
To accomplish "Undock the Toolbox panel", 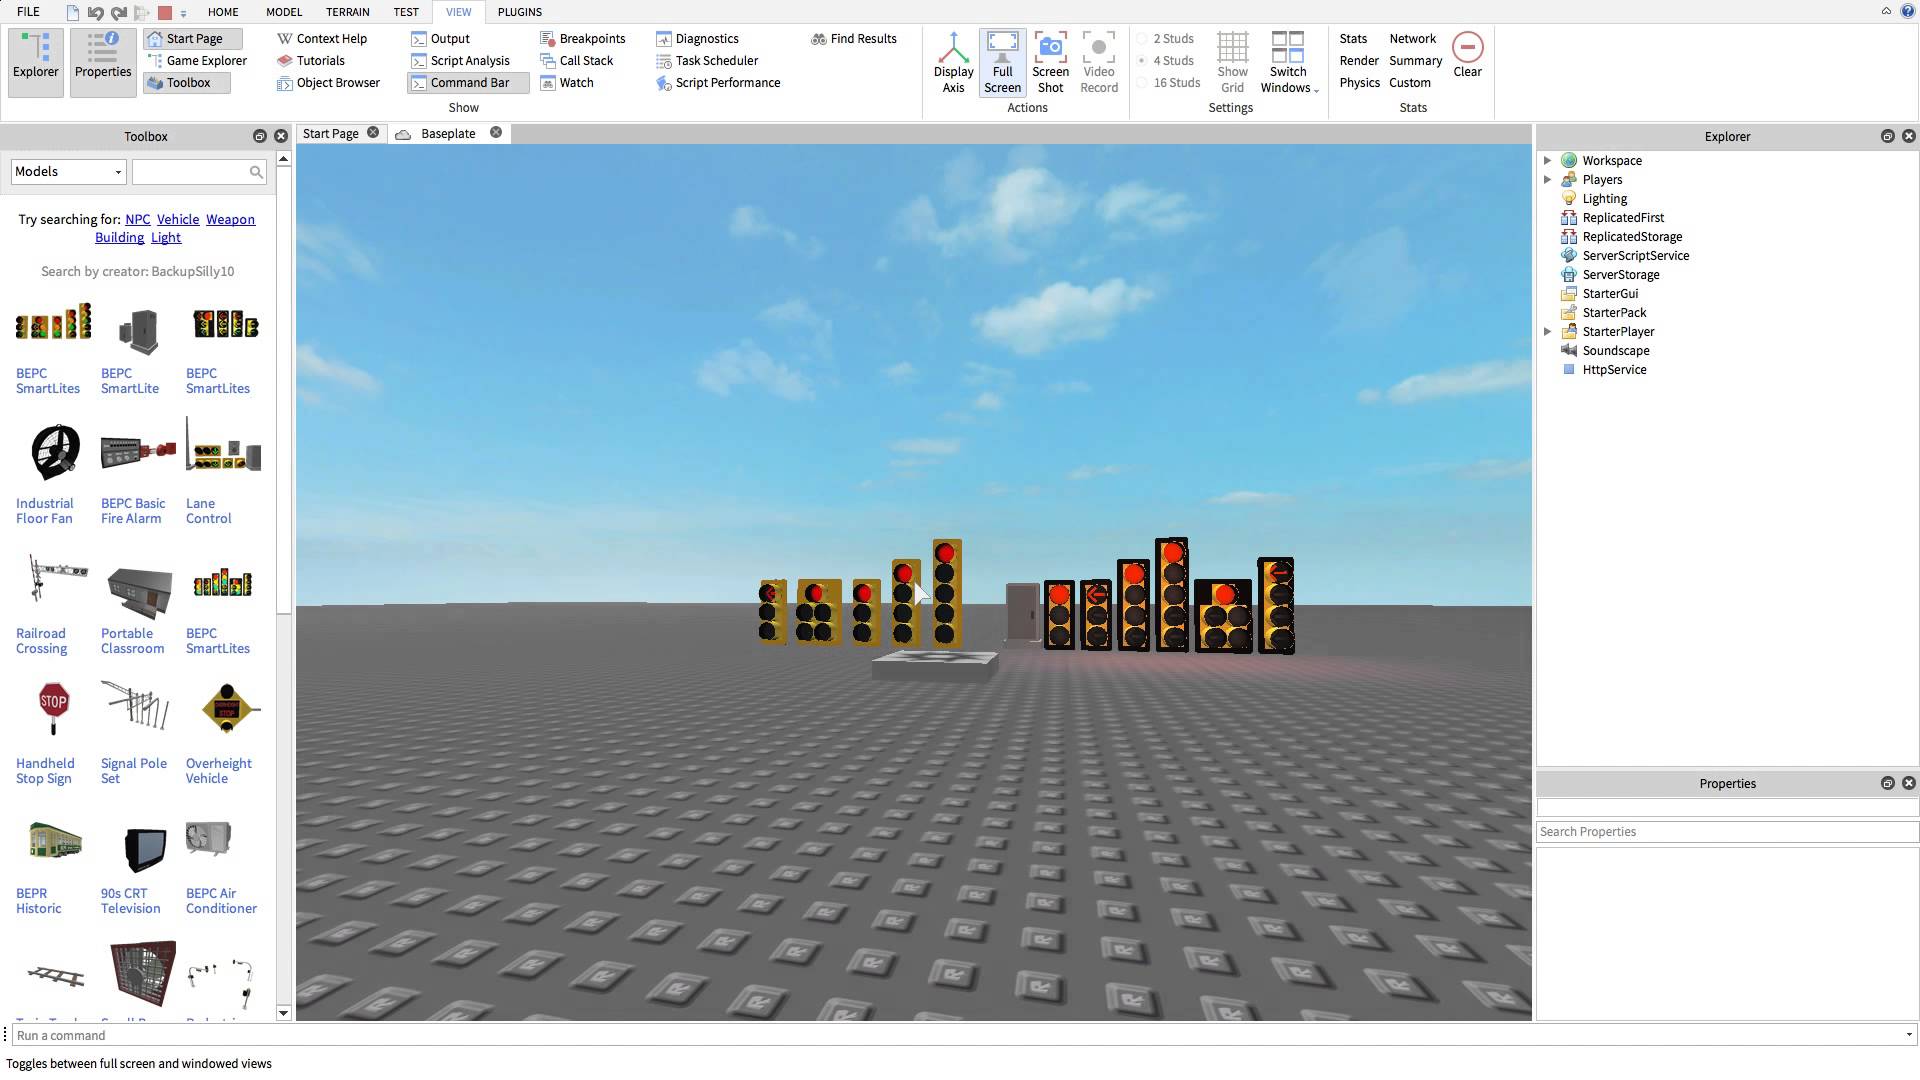I will 259,136.
